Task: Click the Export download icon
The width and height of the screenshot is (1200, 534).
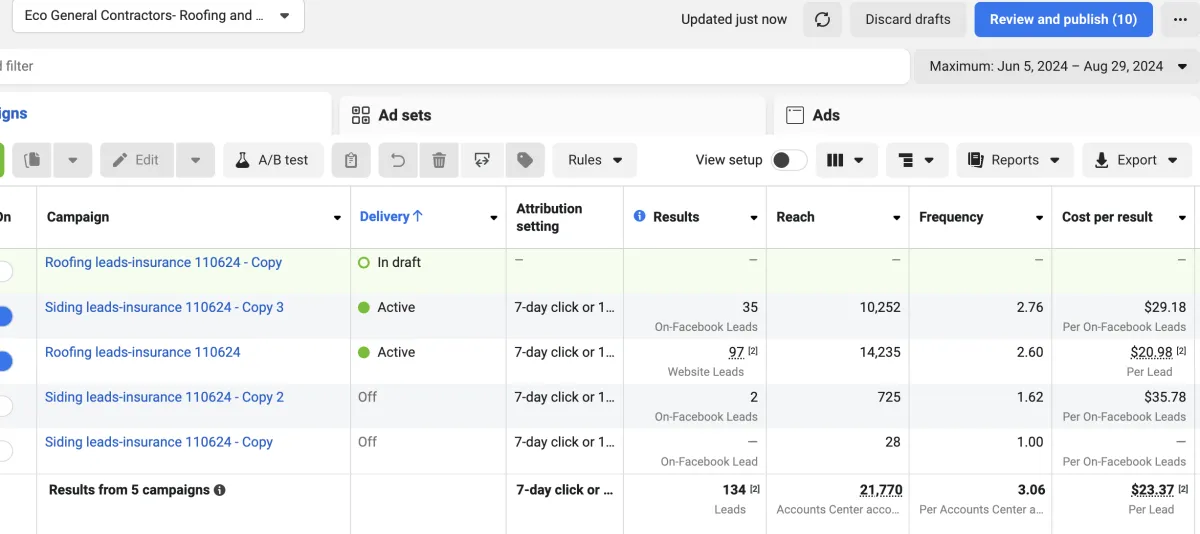Action: coord(1102,160)
